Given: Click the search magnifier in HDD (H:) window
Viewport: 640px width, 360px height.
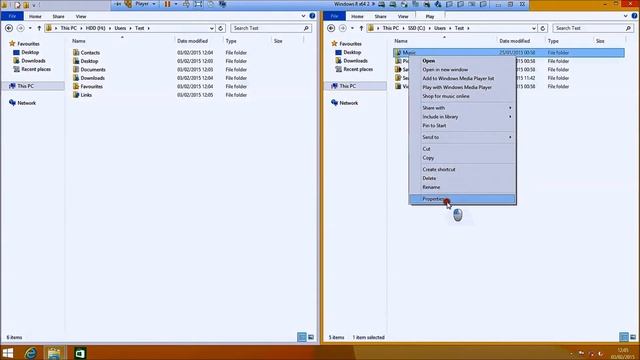Looking at the screenshot, I should tap(306, 28).
